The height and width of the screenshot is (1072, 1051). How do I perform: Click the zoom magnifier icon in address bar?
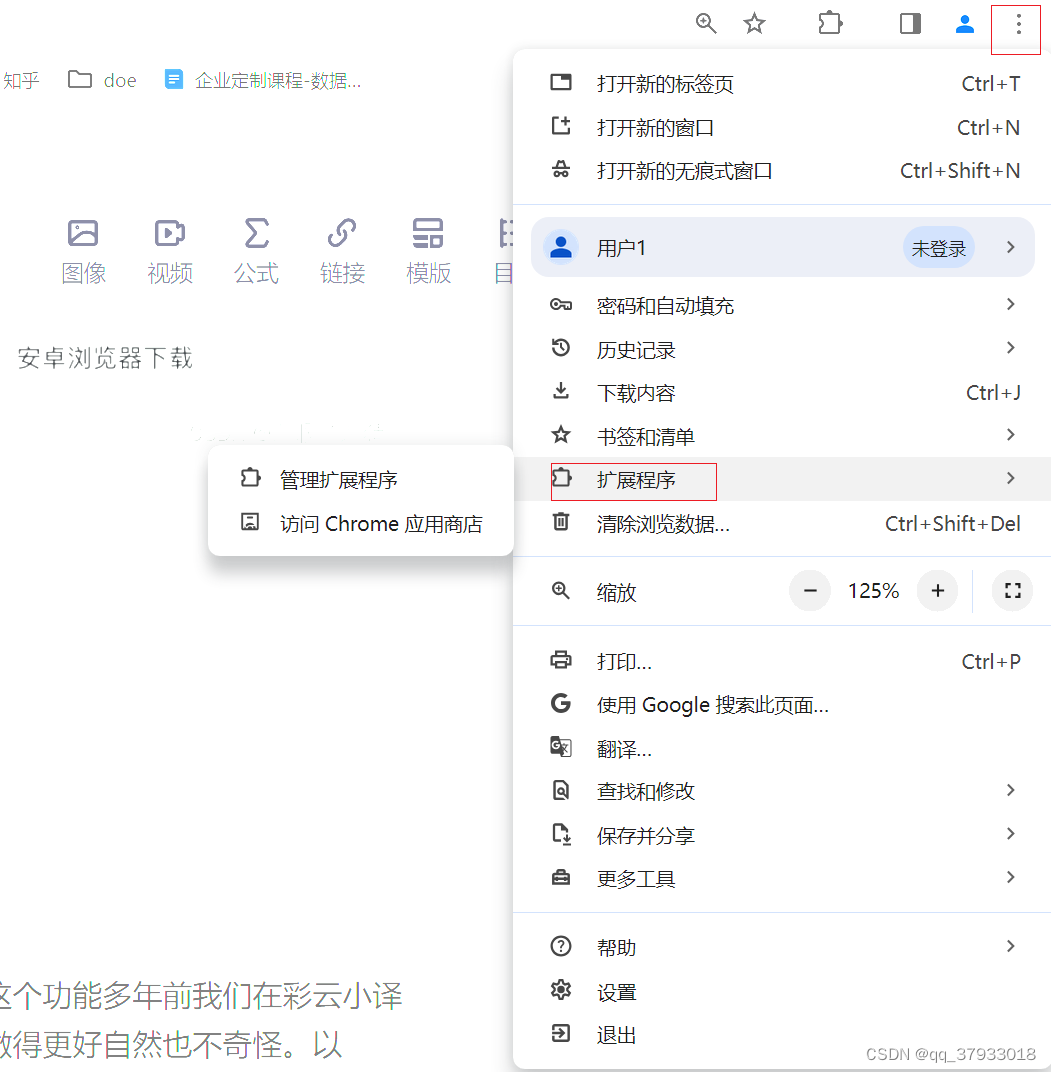pos(706,23)
